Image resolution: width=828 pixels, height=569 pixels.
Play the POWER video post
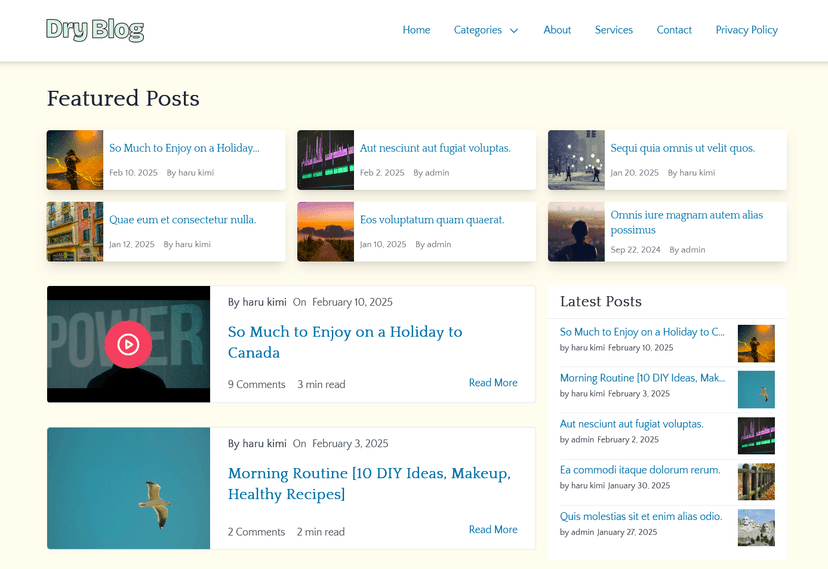click(128, 344)
